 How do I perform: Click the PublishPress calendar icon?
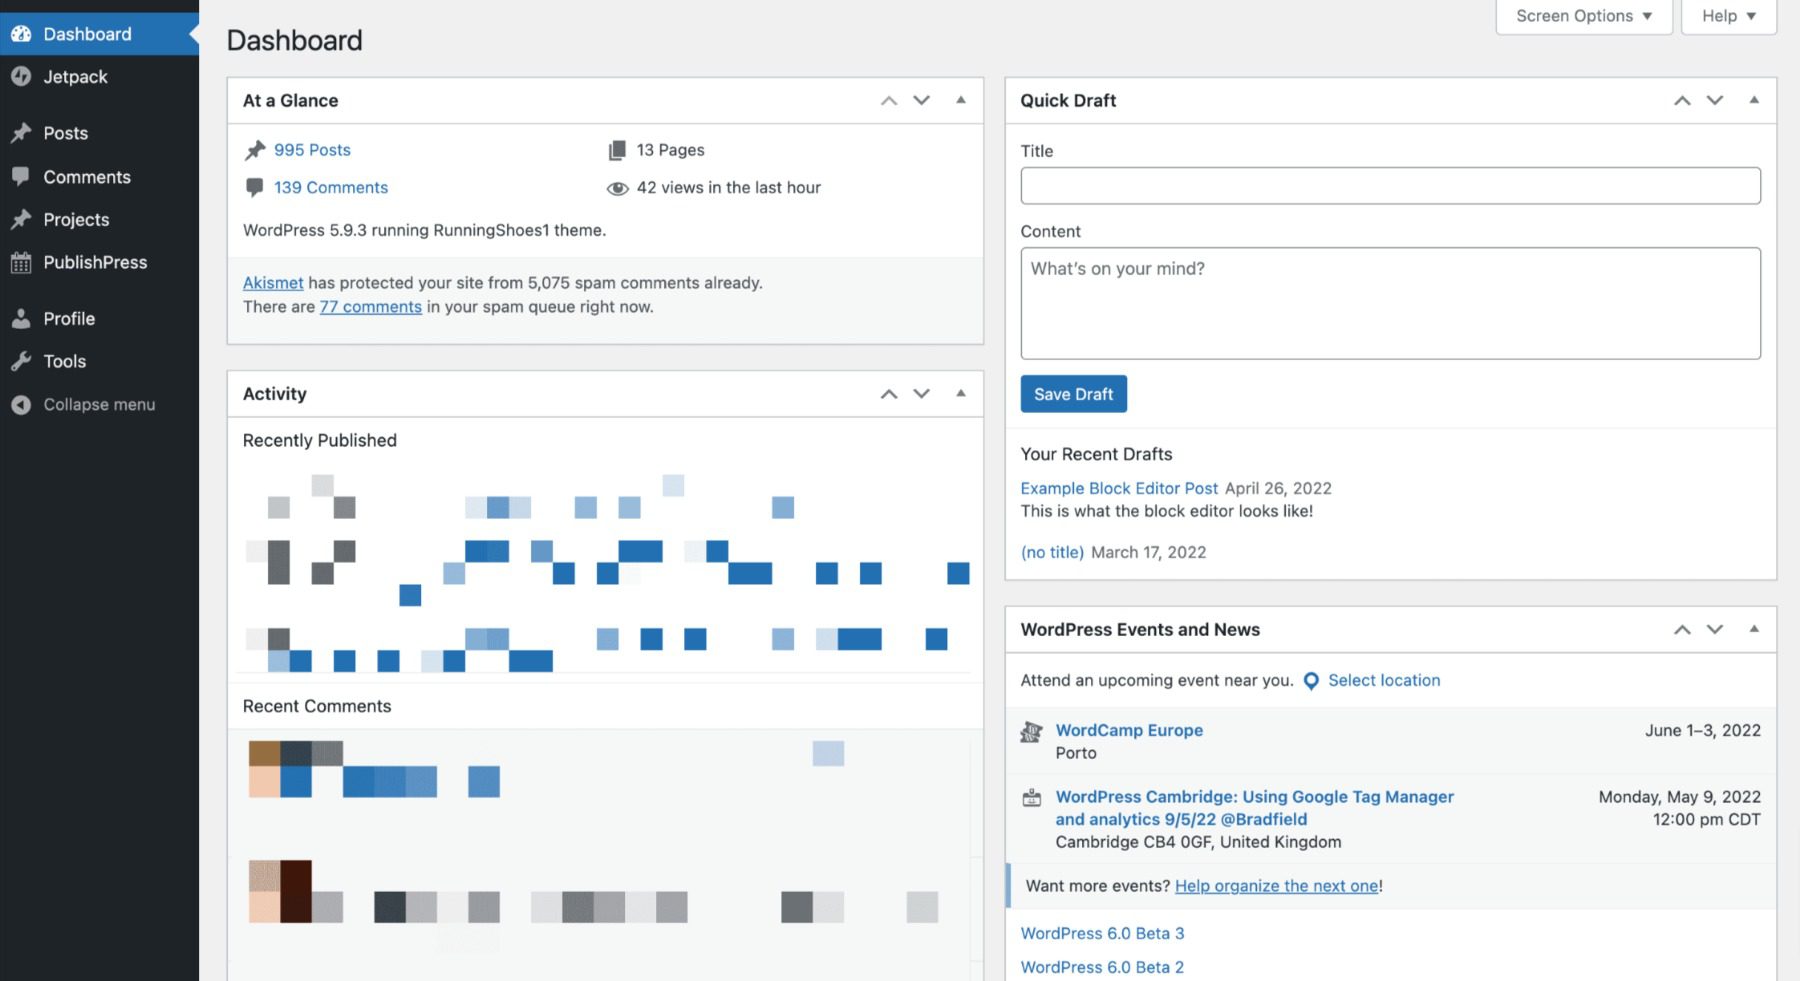(x=20, y=262)
